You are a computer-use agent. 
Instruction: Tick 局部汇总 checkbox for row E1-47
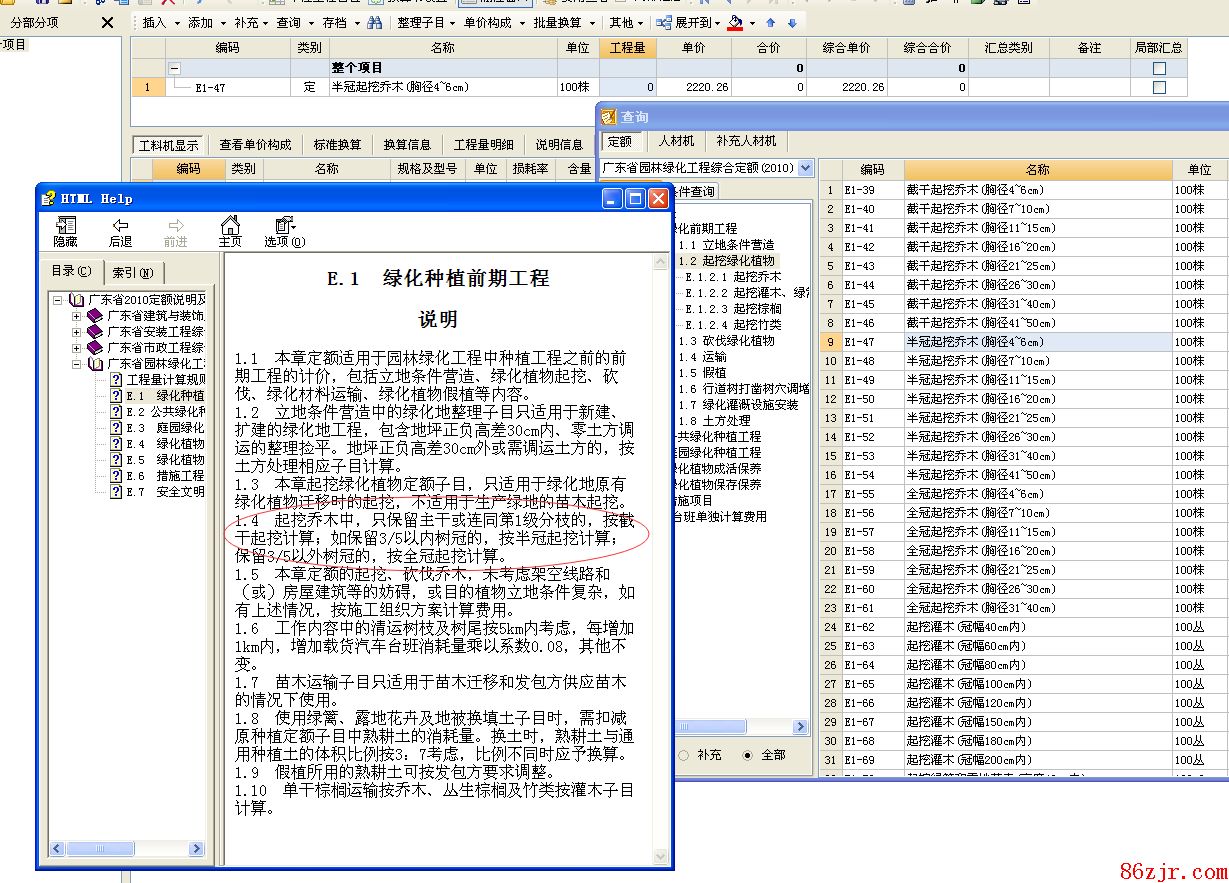point(1159,88)
